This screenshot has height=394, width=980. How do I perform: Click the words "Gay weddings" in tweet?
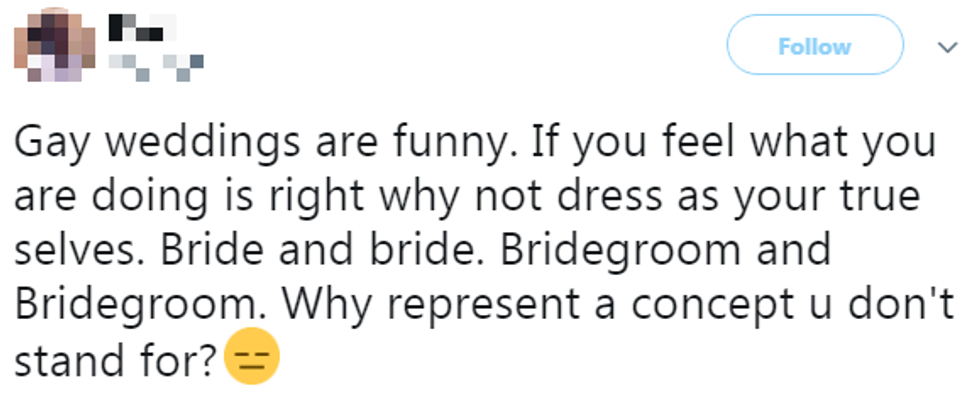point(154,143)
